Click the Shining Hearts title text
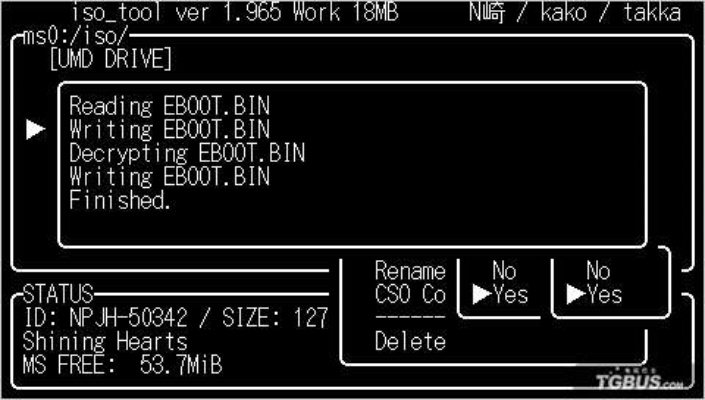The image size is (705, 400). [105, 341]
